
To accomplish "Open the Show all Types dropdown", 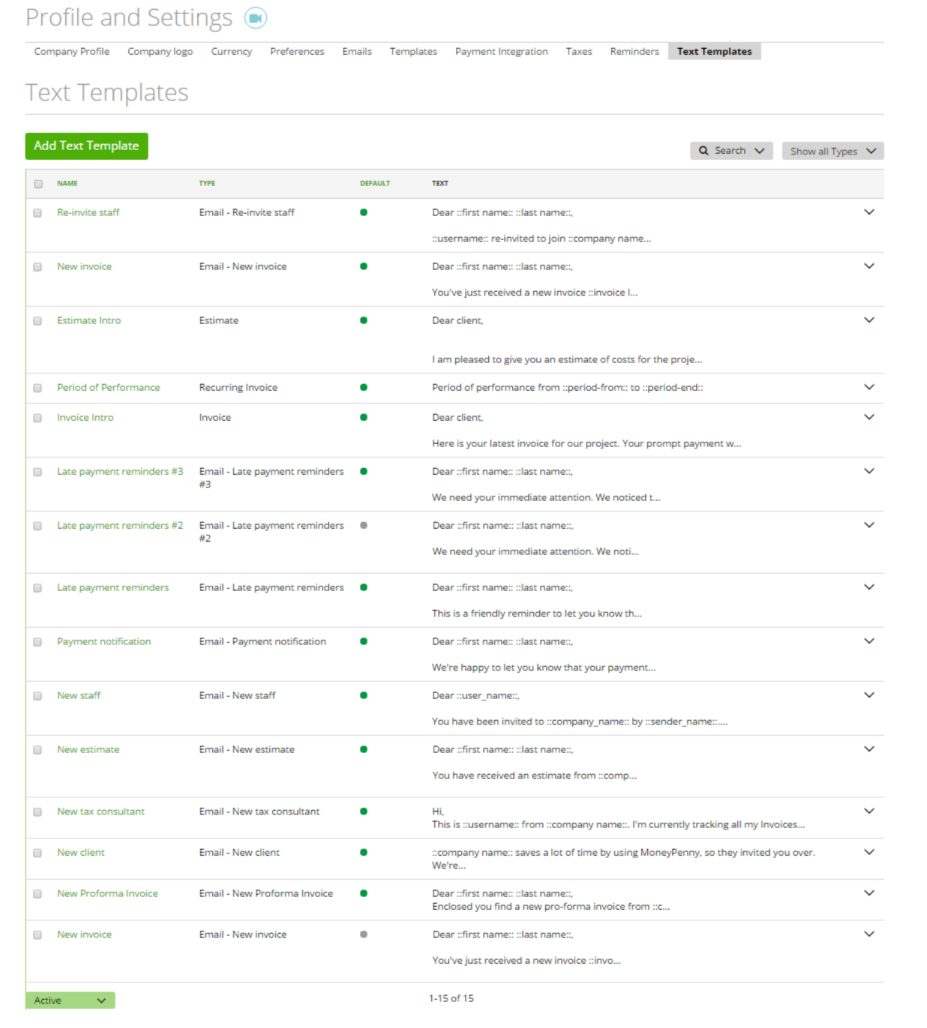I will tap(832, 150).
